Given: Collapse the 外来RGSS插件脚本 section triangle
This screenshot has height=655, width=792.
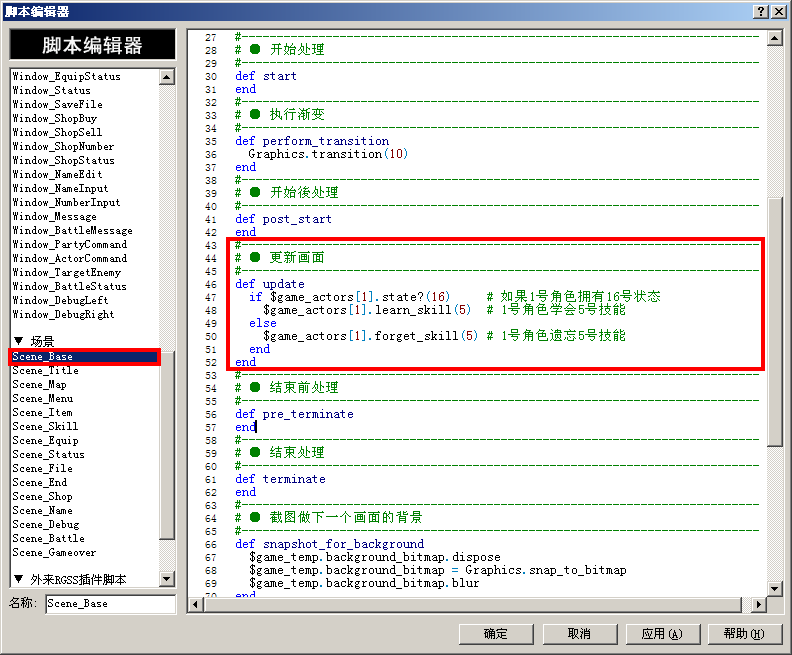Looking at the screenshot, I should point(19,579).
